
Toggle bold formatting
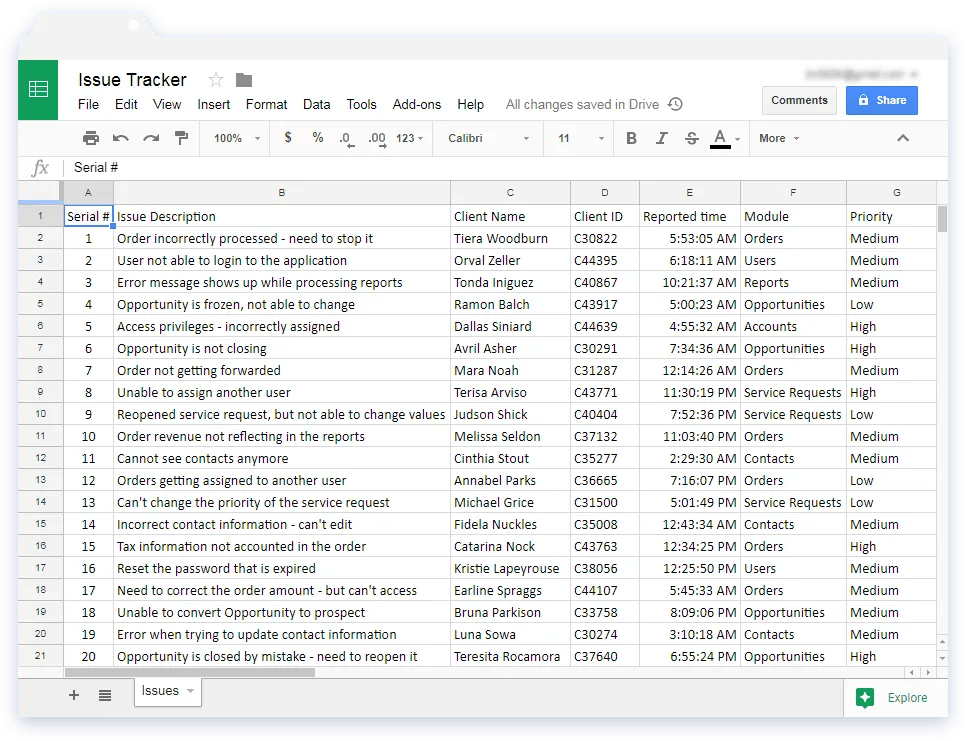tap(631, 137)
